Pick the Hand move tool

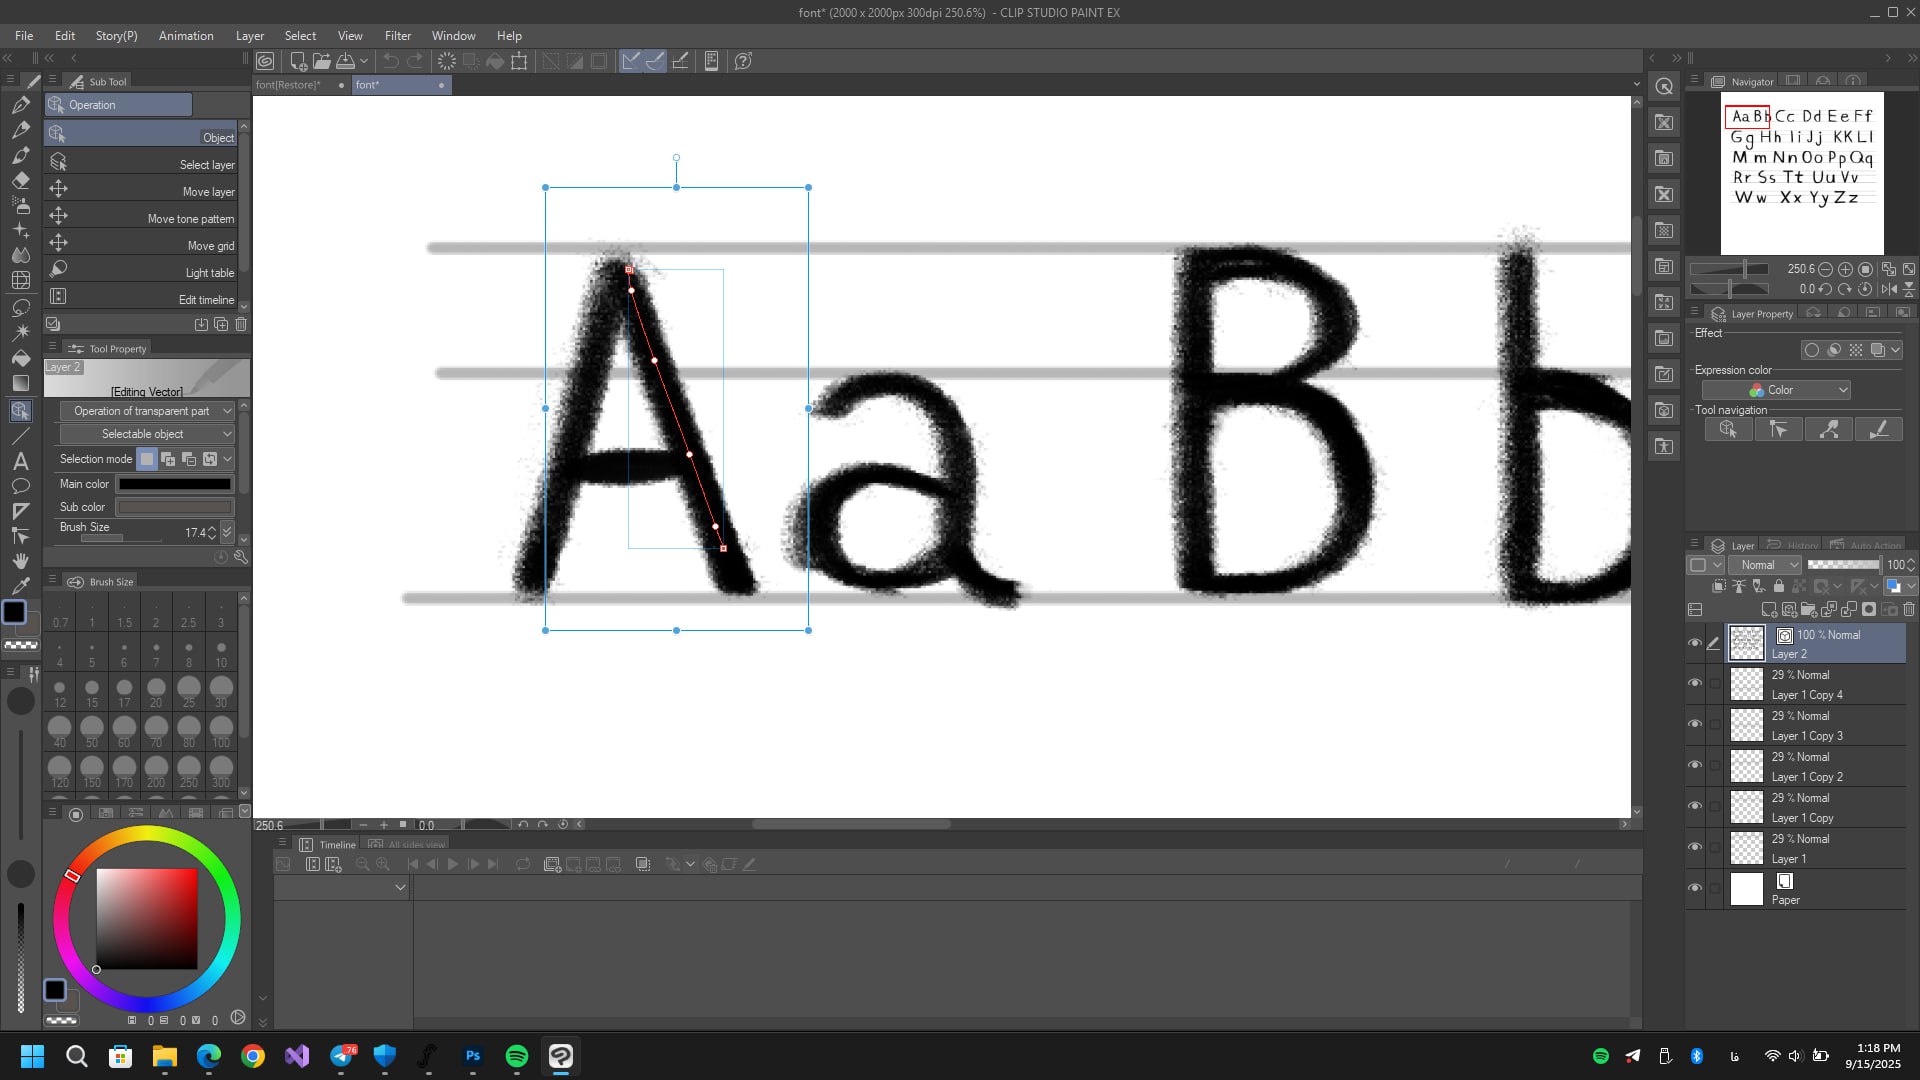click(x=20, y=560)
